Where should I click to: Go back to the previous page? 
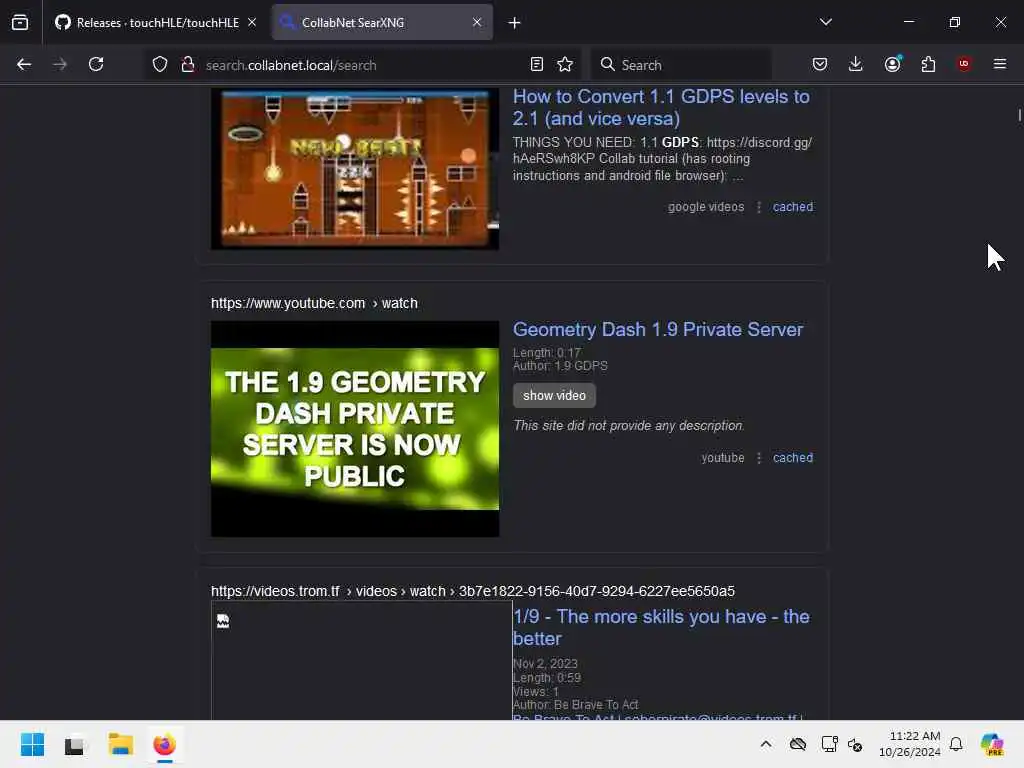24,65
